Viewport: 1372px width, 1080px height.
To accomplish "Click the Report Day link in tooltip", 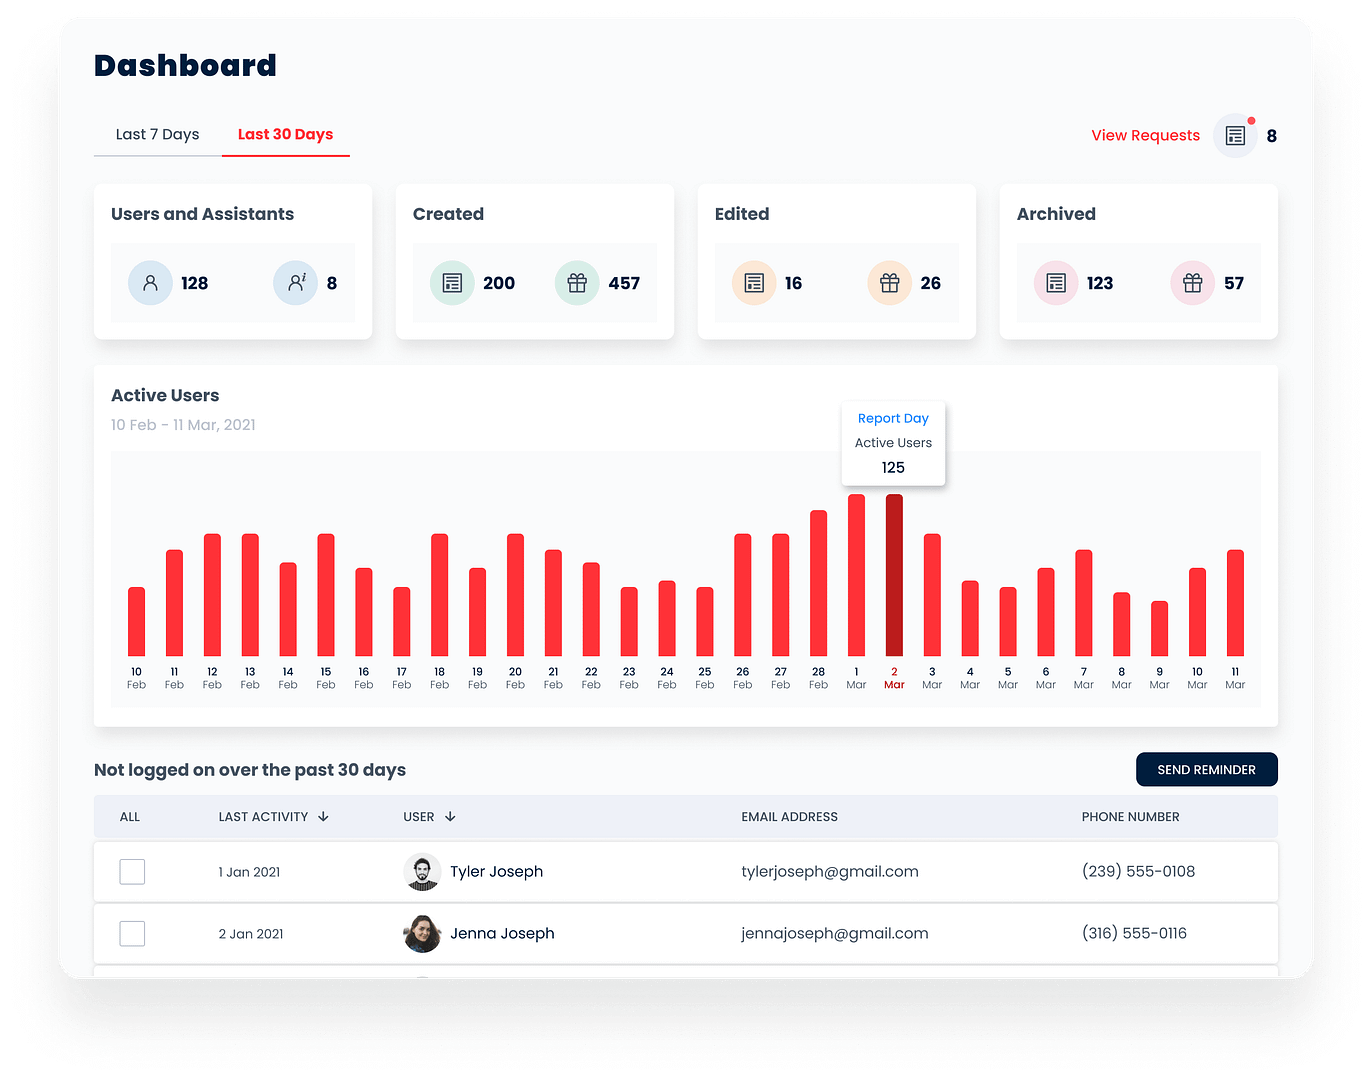I will point(893,418).
